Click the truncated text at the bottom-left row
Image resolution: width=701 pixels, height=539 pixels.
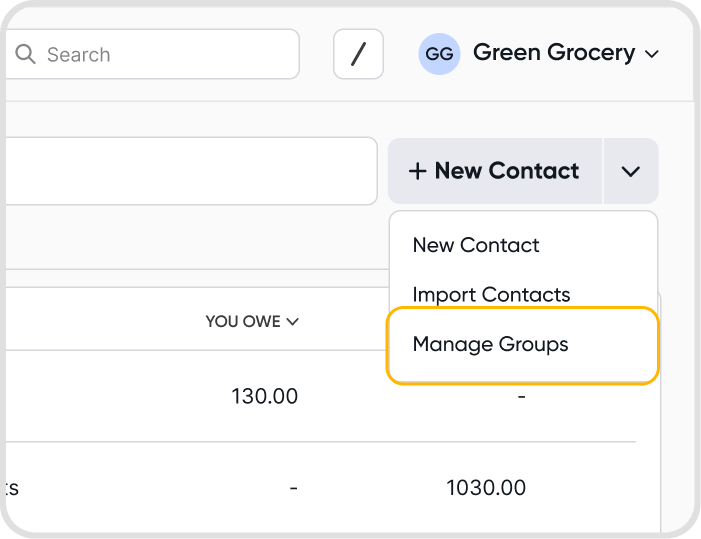point(10,488)
